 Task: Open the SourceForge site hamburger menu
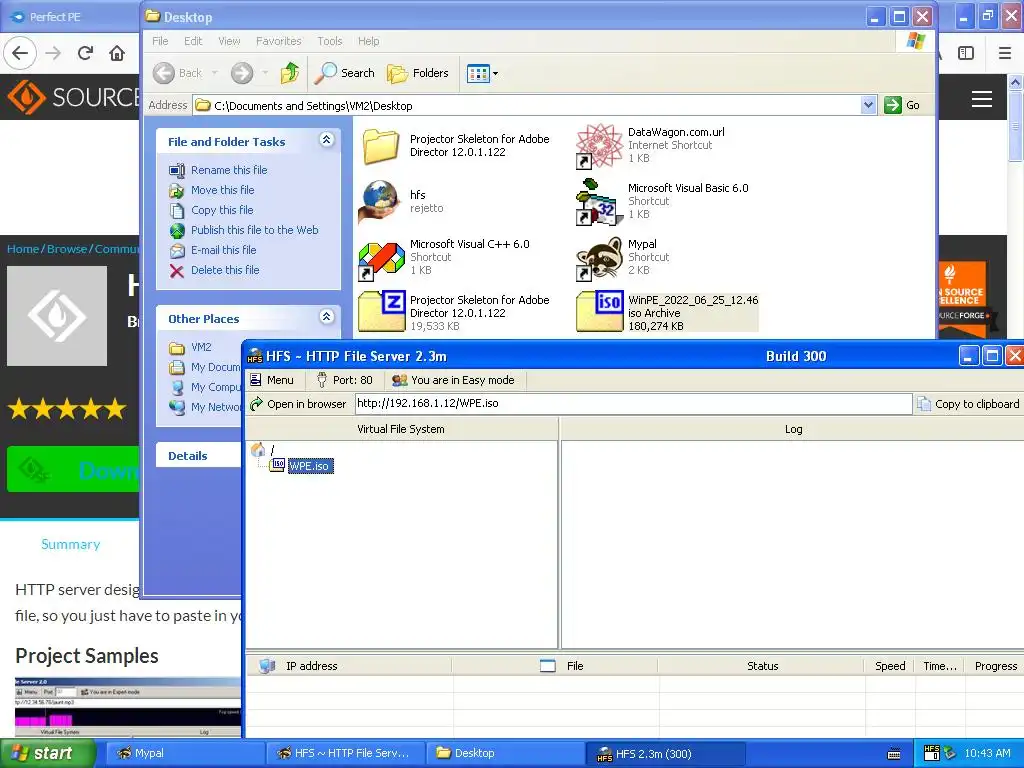[982, 99]
